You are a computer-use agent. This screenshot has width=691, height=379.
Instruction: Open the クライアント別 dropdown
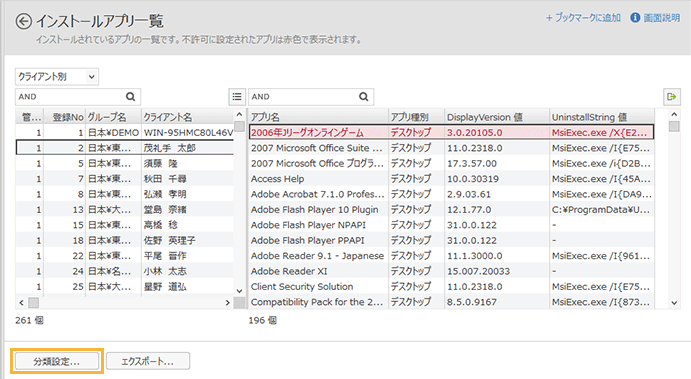[57, 77]
